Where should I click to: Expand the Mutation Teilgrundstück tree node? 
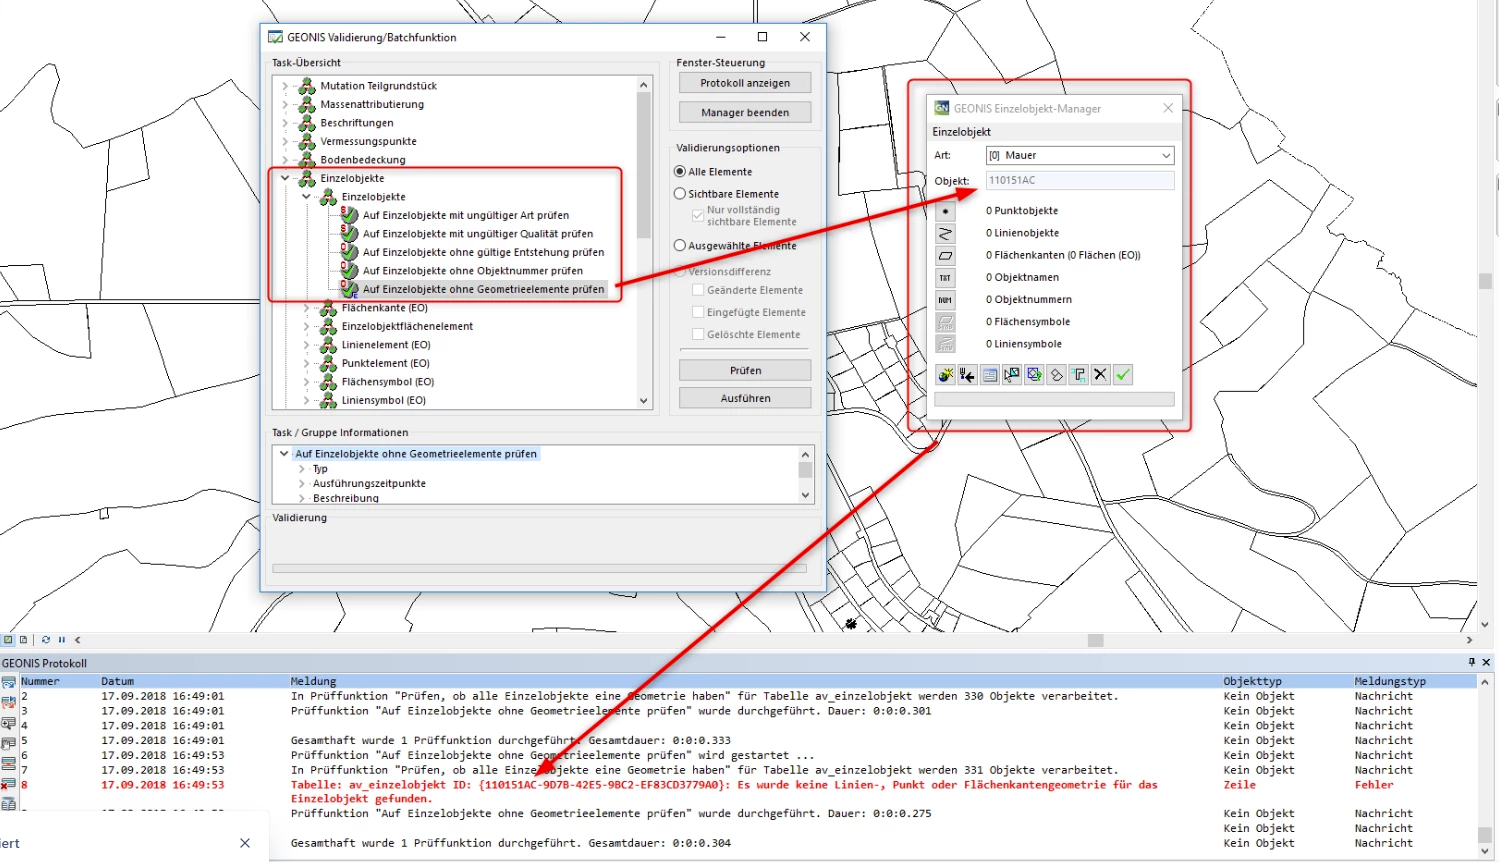tap(285, 86)
